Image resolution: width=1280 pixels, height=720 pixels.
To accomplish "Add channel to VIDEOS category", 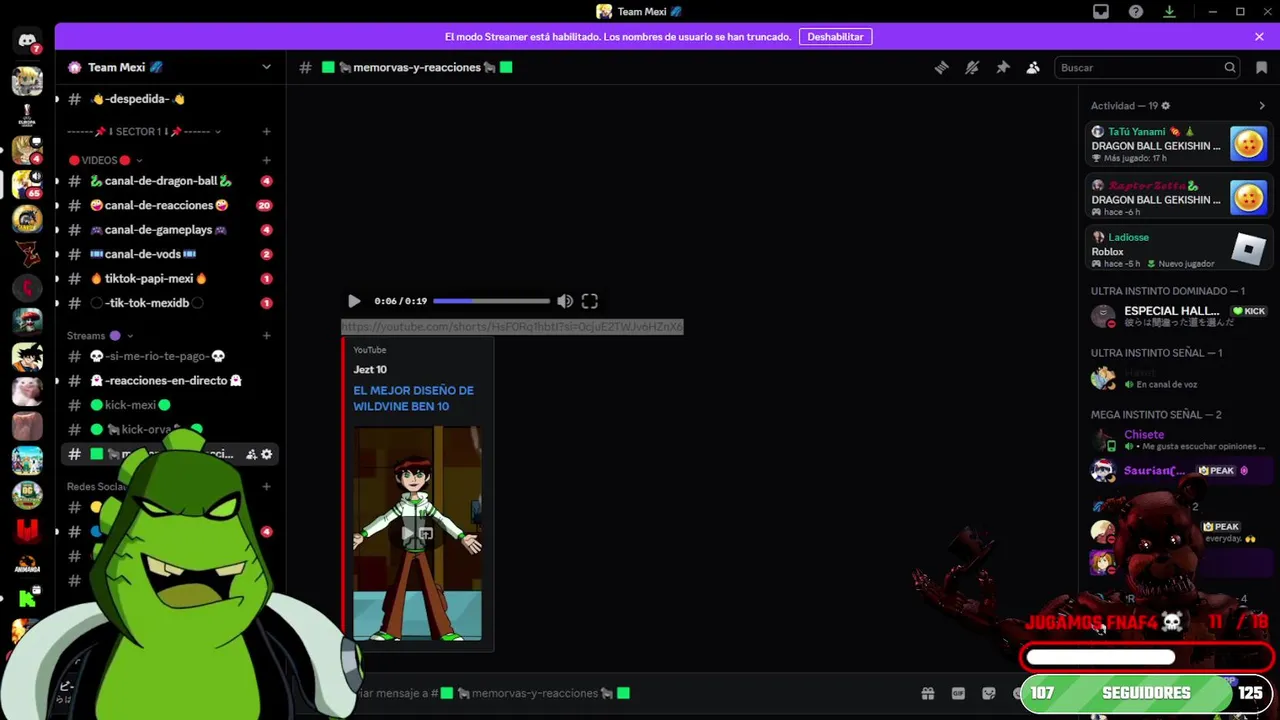I will [266, 160].
